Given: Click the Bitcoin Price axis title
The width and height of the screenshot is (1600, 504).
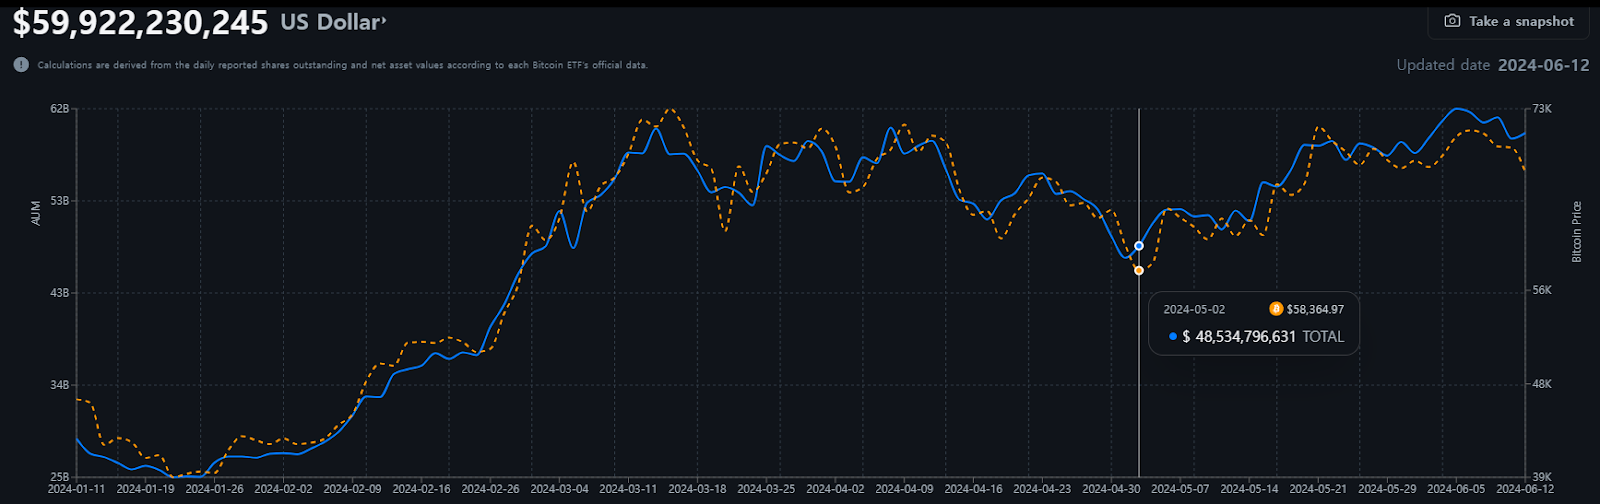Looking at the screenshot, I should (x=1577, y=232).
